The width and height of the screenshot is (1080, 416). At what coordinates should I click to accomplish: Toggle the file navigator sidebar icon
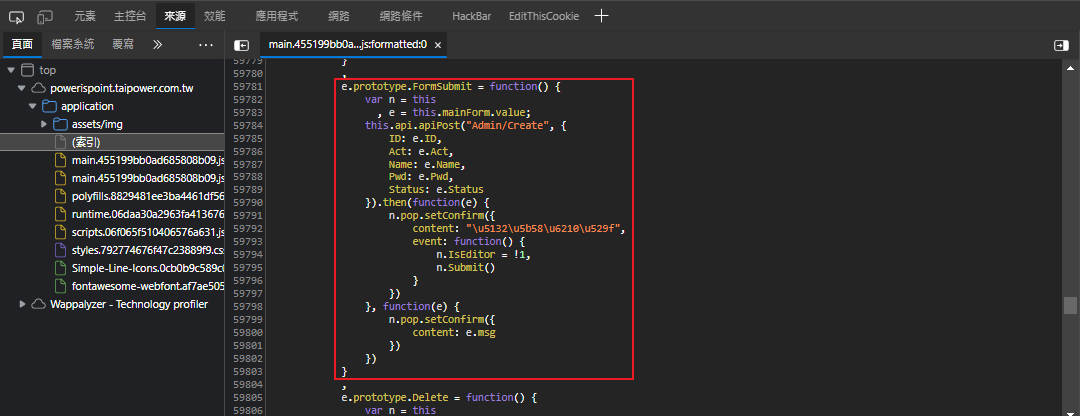click(241, 45)
